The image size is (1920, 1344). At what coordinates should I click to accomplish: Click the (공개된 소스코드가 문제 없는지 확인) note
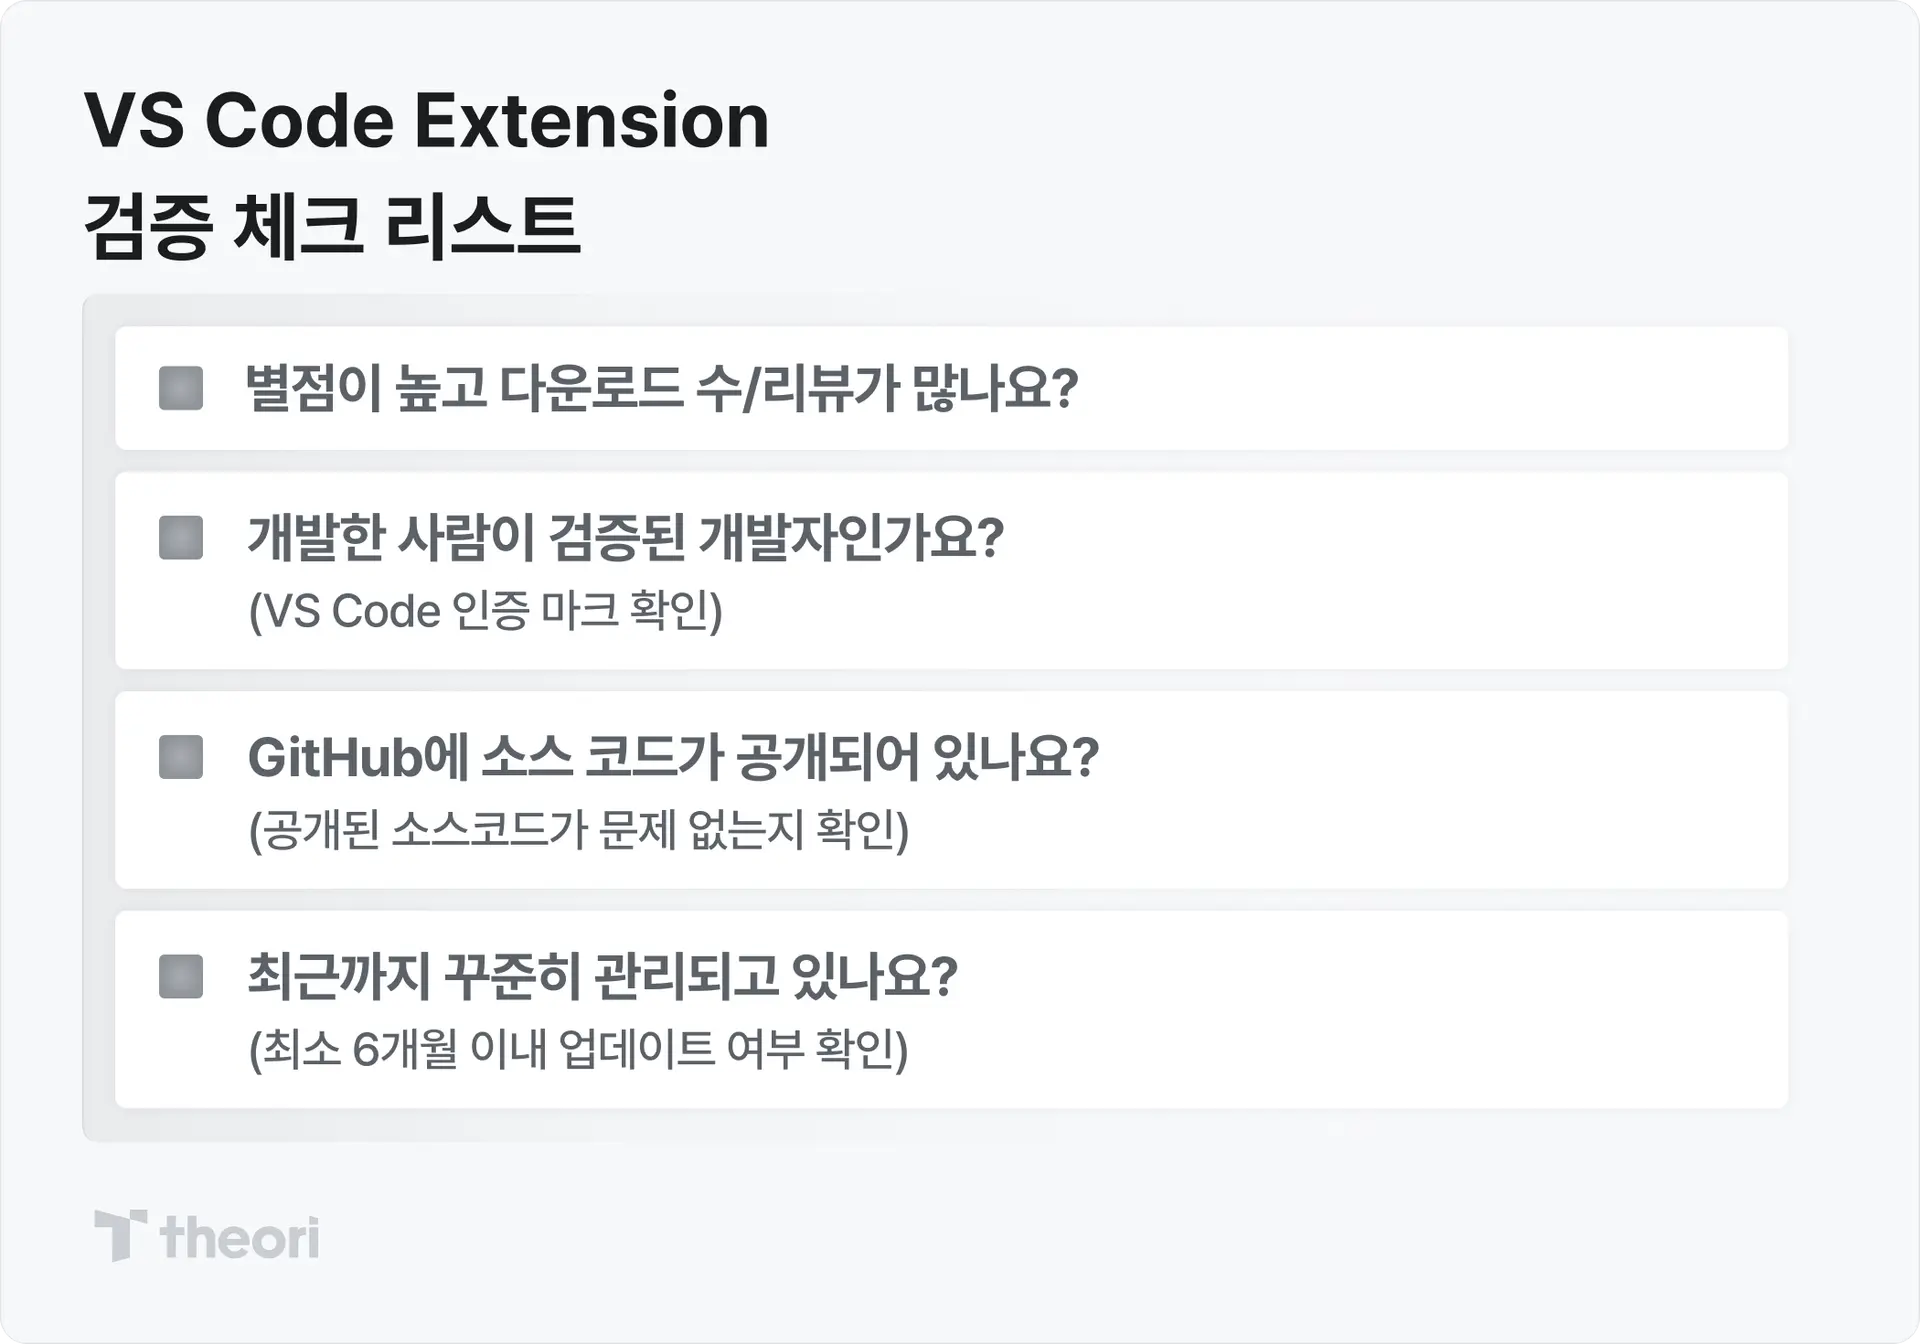(x=579, y=830)
